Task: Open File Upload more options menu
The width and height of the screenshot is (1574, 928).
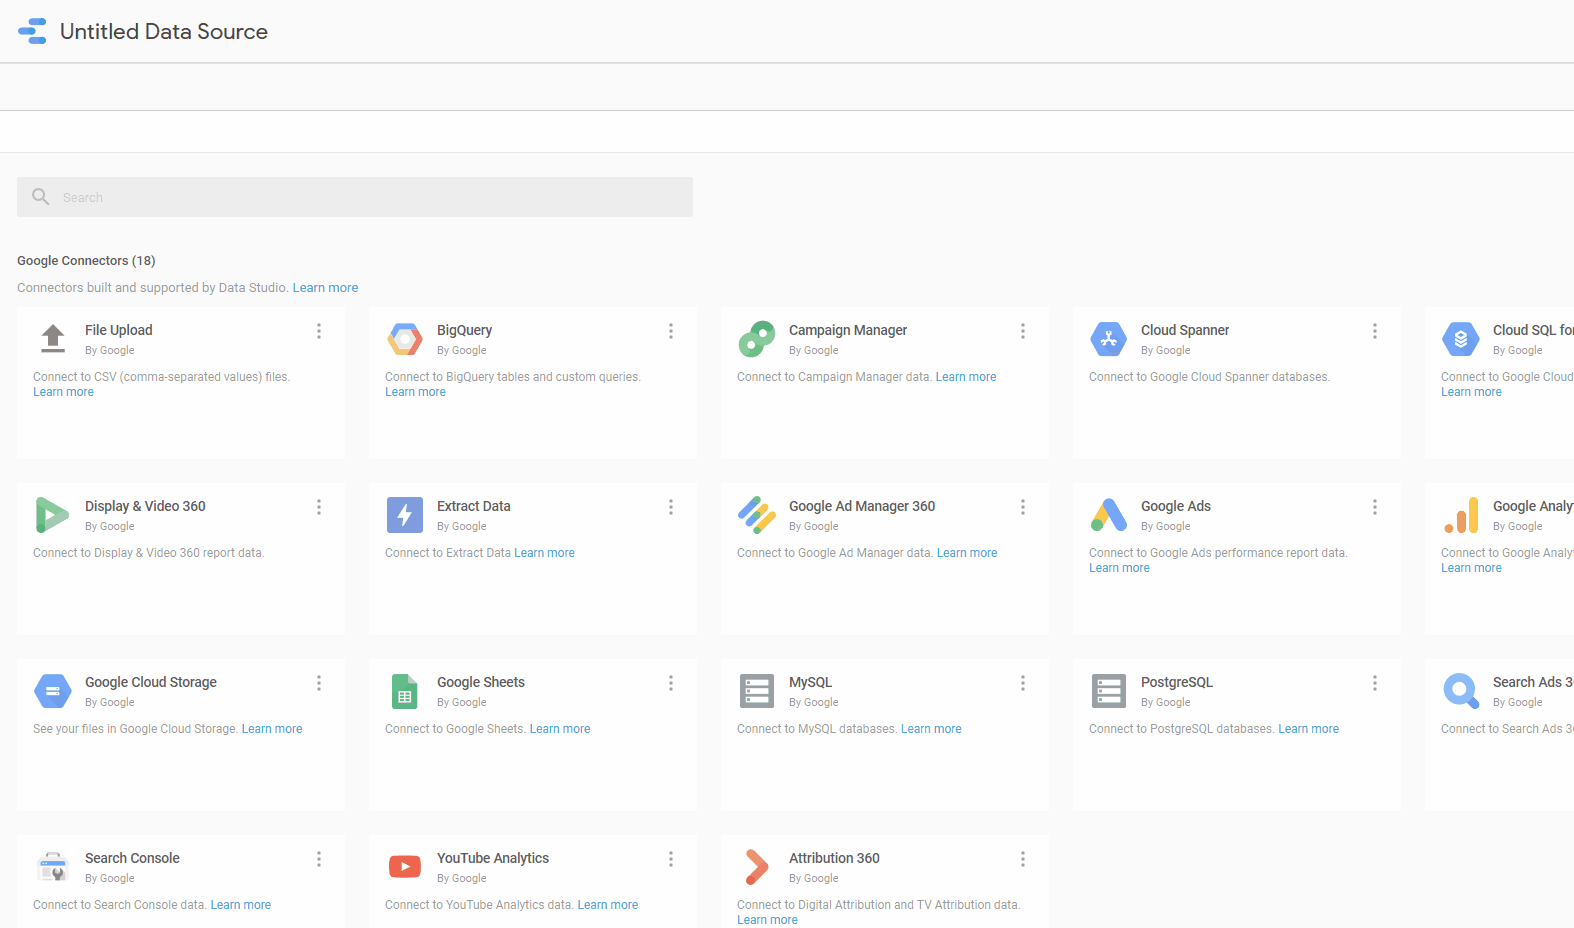Action: 319,331
